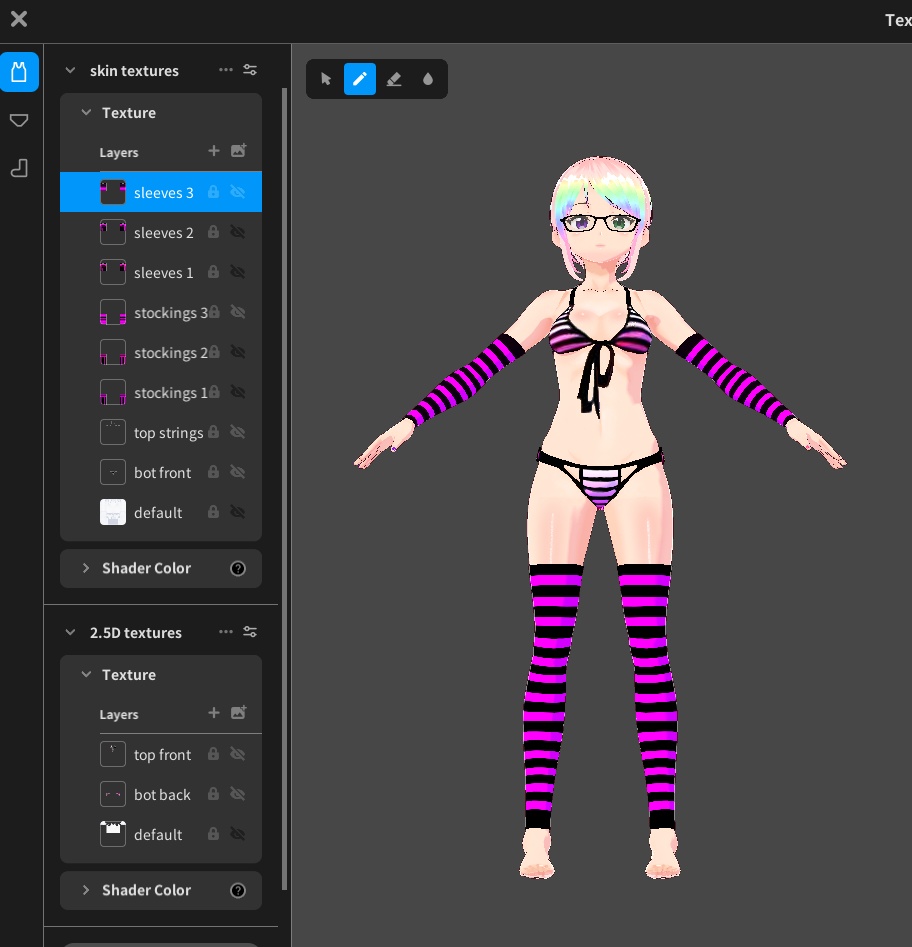The image size is (912, 947).
Task: Select the Pen/Brush tool in the toolbar
Action: click(360, 79)
